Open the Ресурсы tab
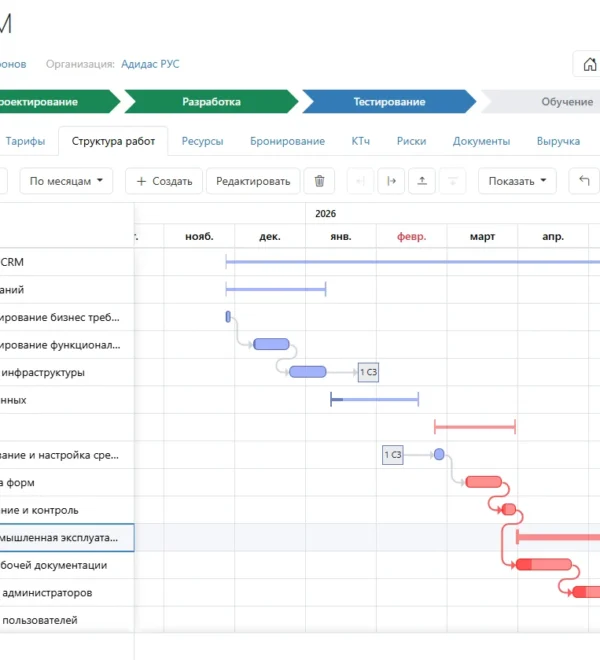Viewport: 600px width, 660px height. [203, 141]
